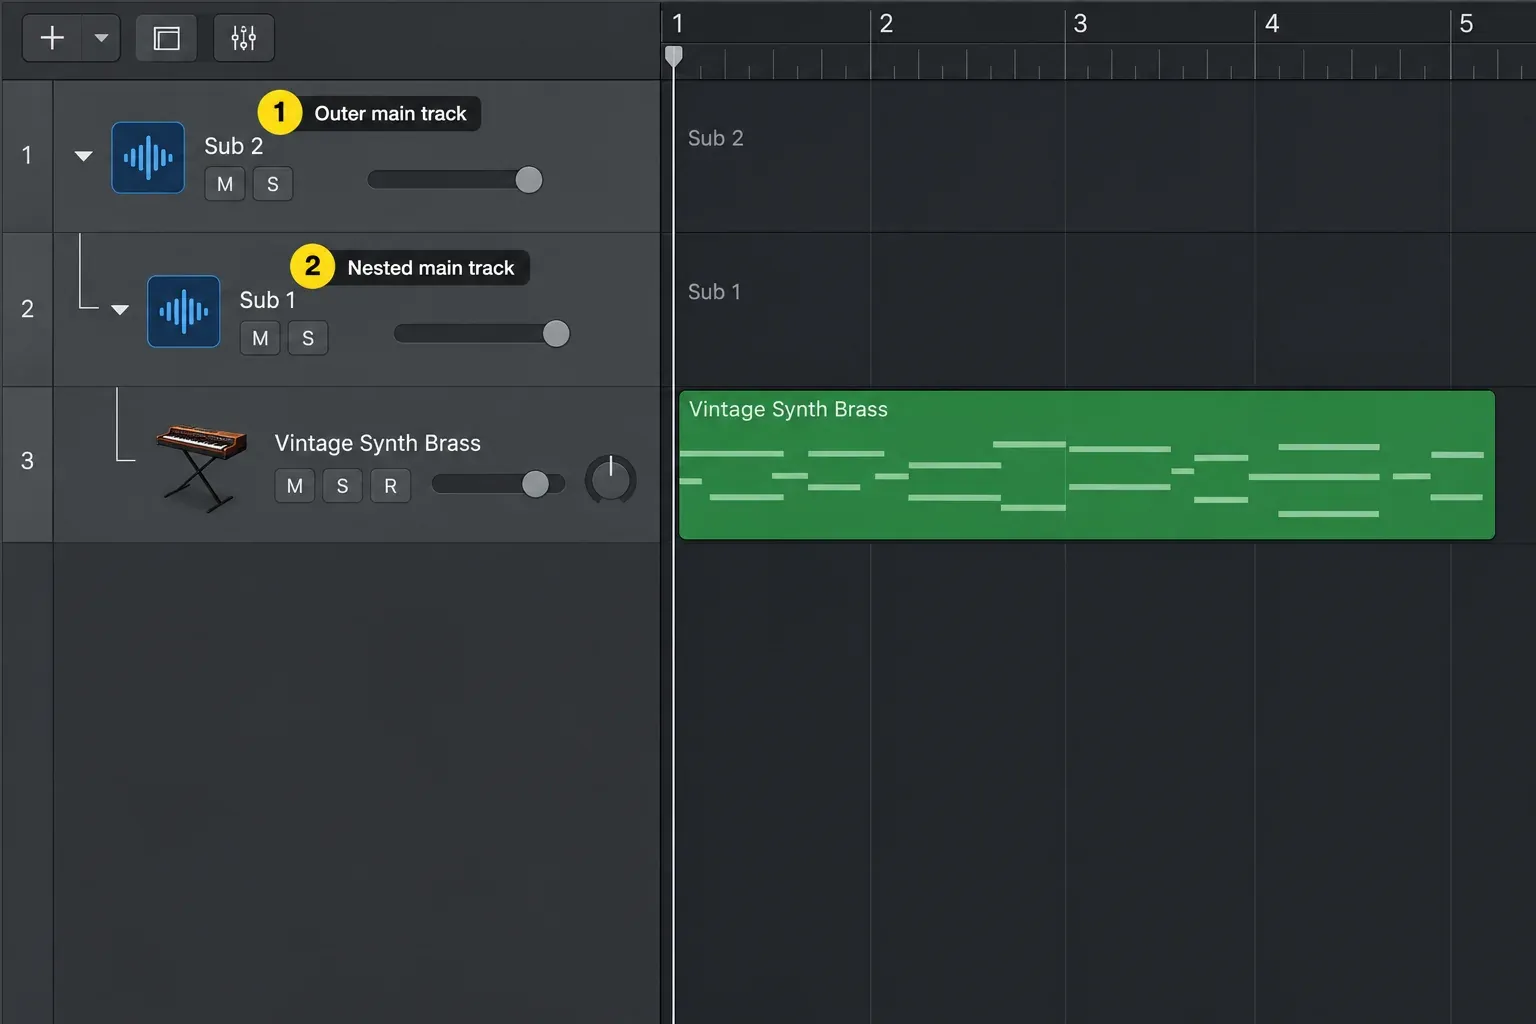Click the add track plus button
Screen dimensions: 1536x1024
click(x=52, y=38)
